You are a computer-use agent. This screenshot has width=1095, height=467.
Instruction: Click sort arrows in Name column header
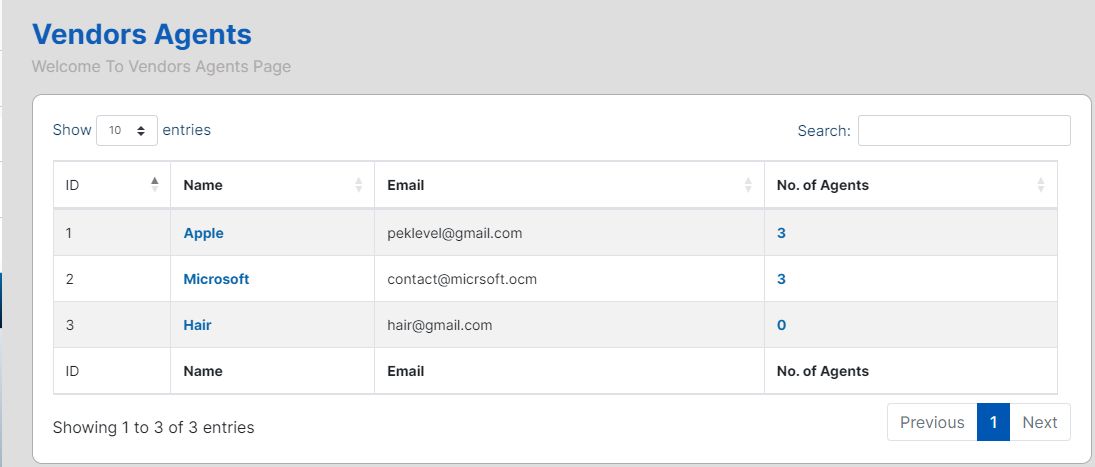(358, 185)
